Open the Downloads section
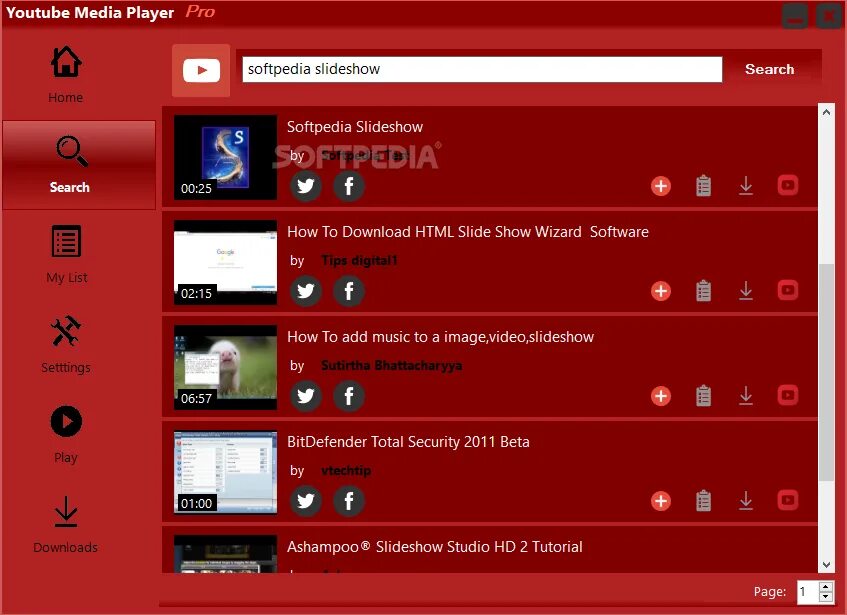Viewport: 847px width, 615px height. [66, 525]
